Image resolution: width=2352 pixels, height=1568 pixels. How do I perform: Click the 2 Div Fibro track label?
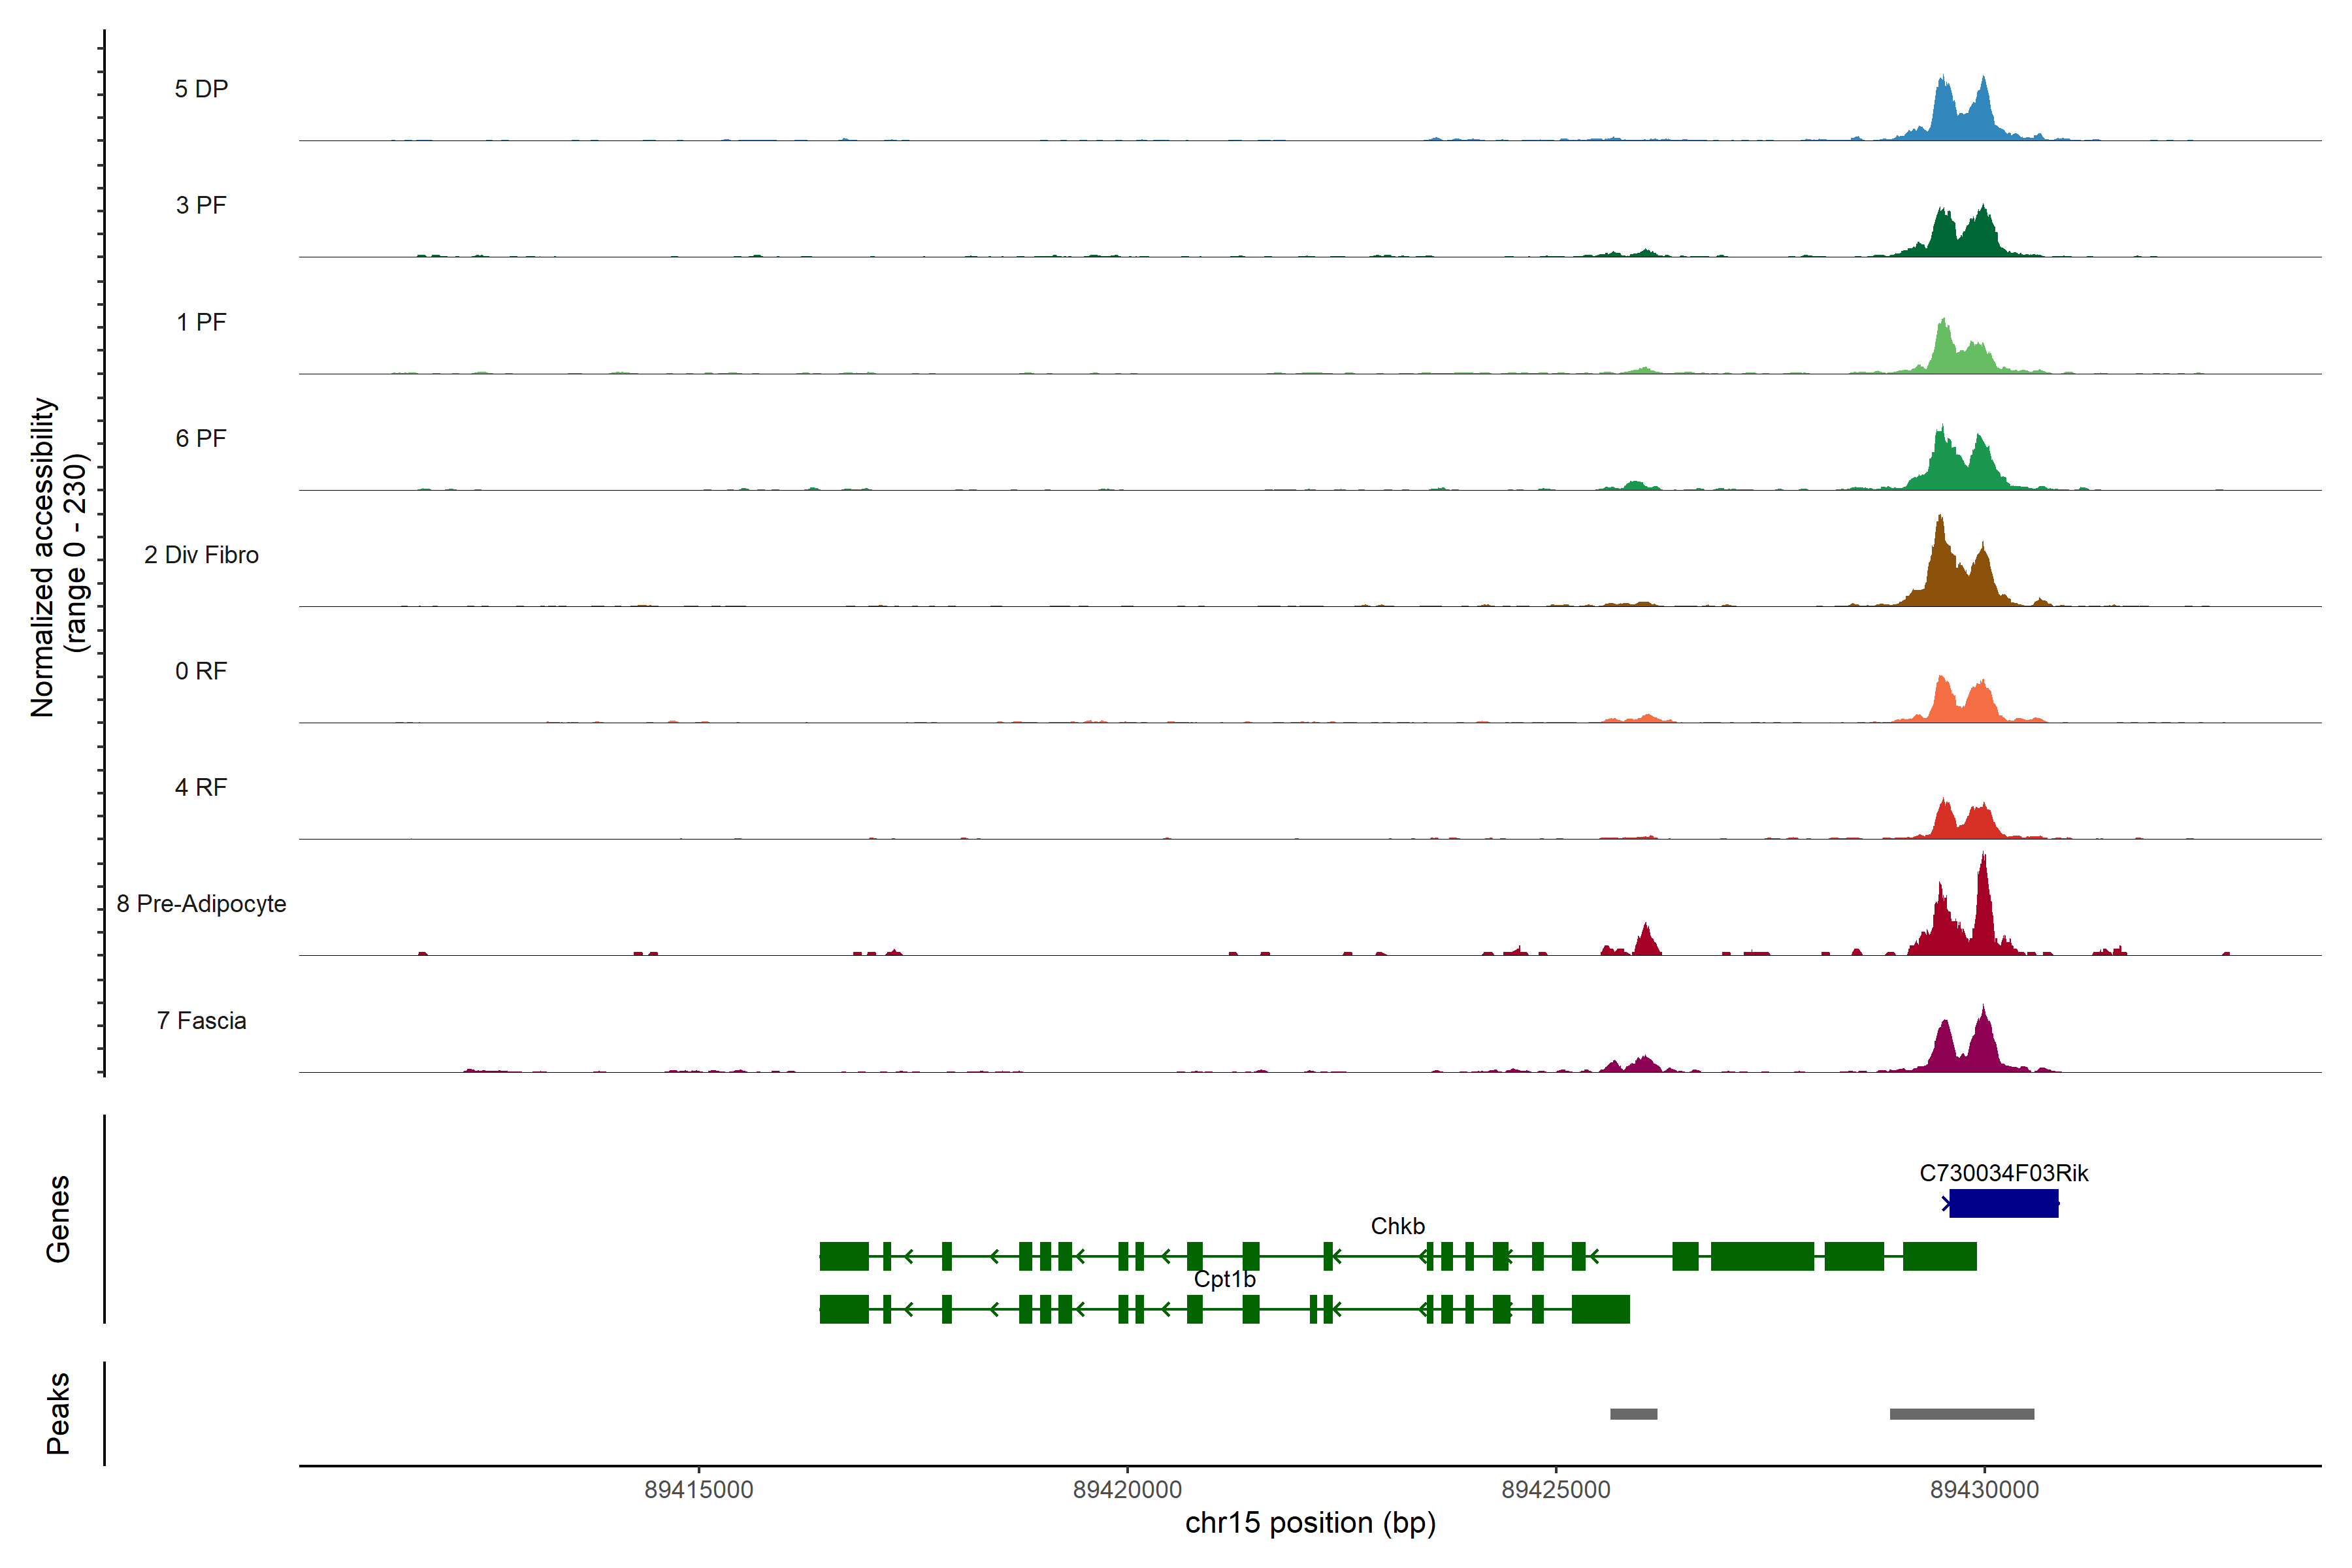tap(201, 555)
